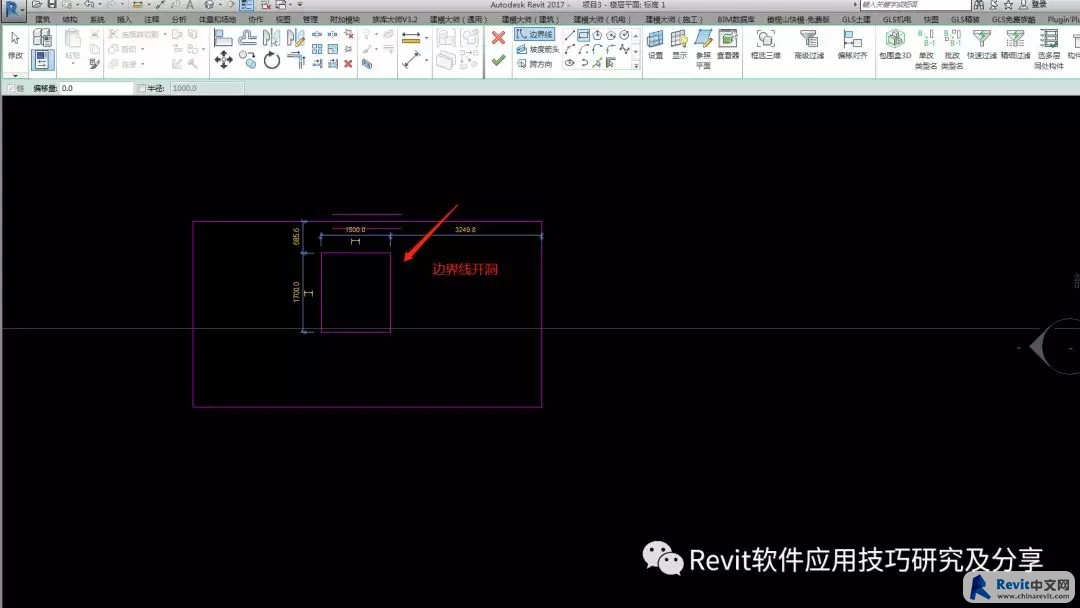Select the 坡度箭头 slope arrow button
1080x608 pixels.
tap(537, 49)
